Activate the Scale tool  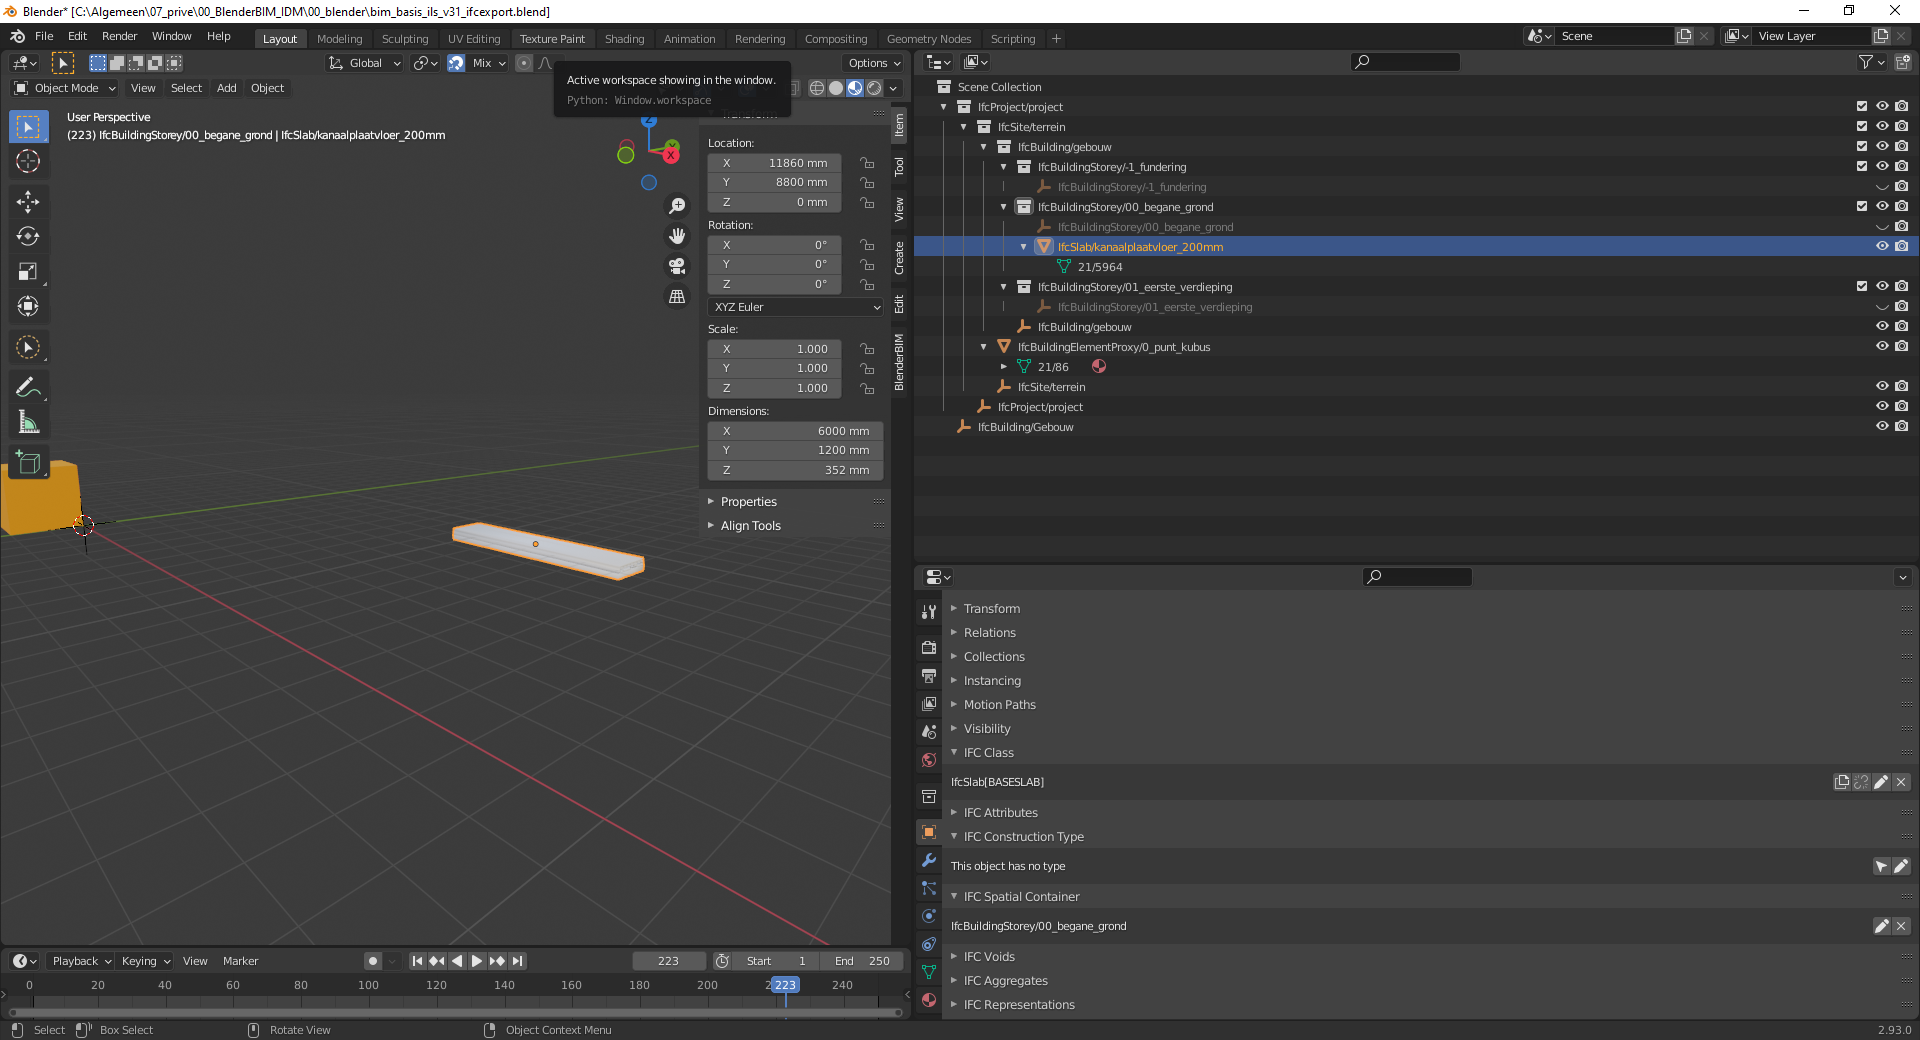pyautogui.click(x=28, y=272)
